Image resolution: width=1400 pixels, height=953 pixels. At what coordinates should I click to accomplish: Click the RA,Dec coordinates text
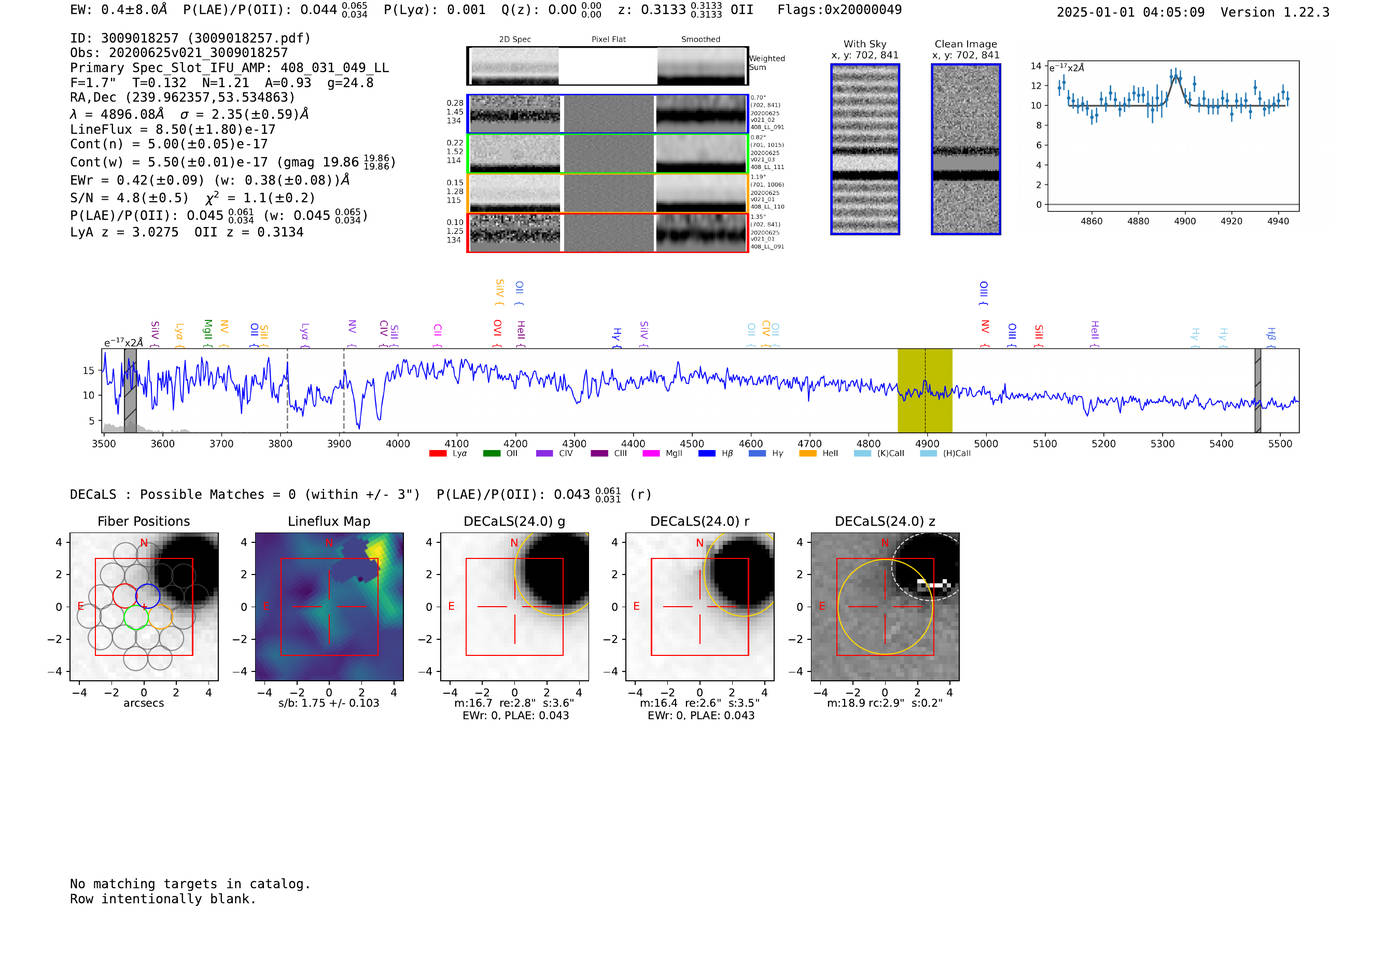[183, 98]
